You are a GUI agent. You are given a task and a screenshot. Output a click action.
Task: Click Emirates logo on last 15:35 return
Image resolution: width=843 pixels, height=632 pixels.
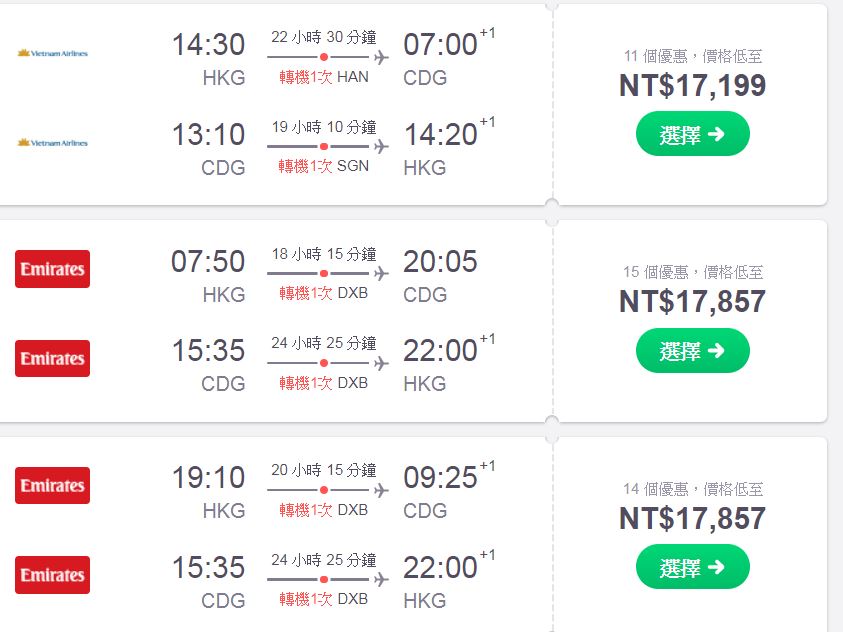tap(53, 574)
